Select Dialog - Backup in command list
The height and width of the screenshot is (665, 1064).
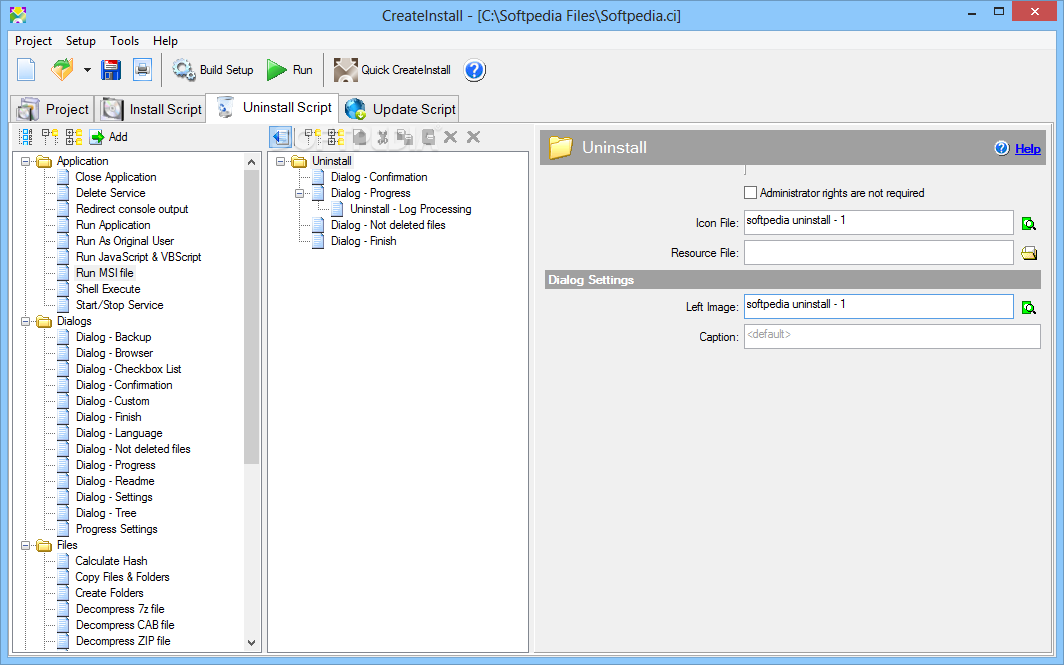coord(113,337)
